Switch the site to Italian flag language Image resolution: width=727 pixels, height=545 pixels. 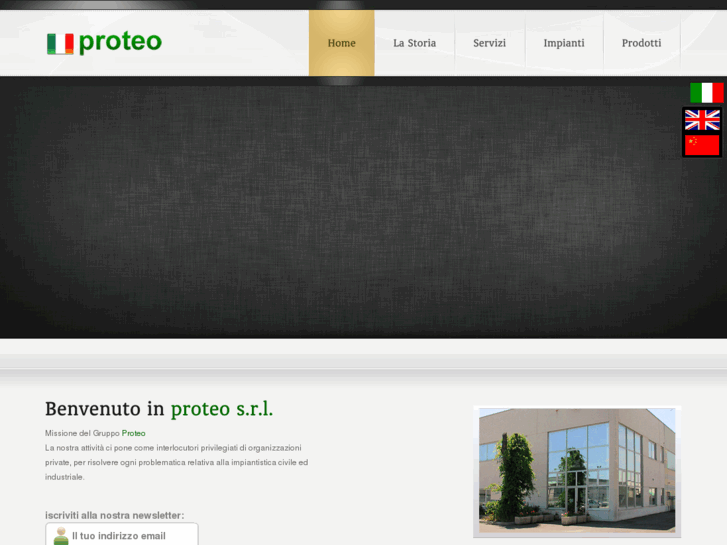click(x=706, y=93)
